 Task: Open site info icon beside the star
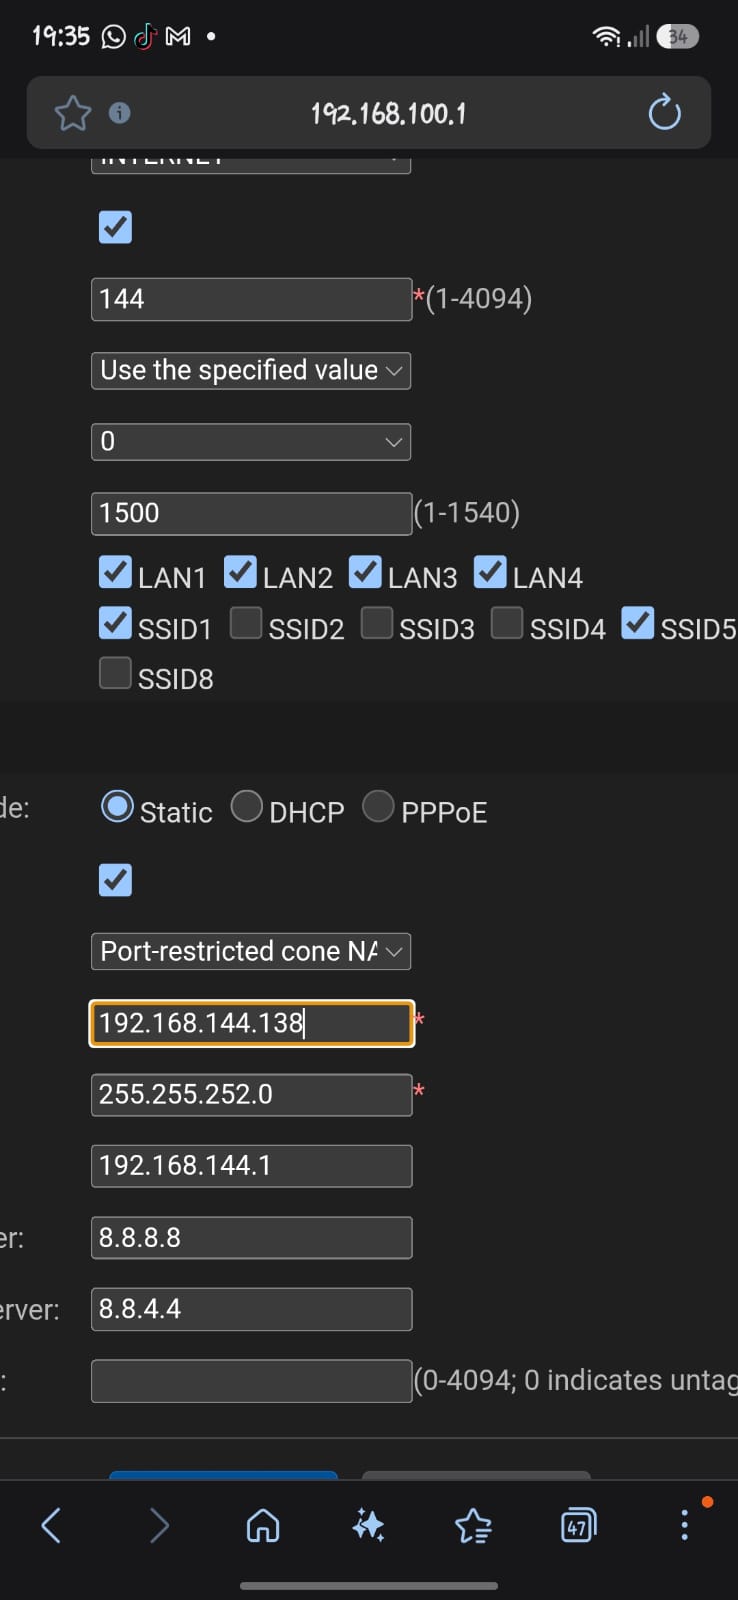(120, 113)
